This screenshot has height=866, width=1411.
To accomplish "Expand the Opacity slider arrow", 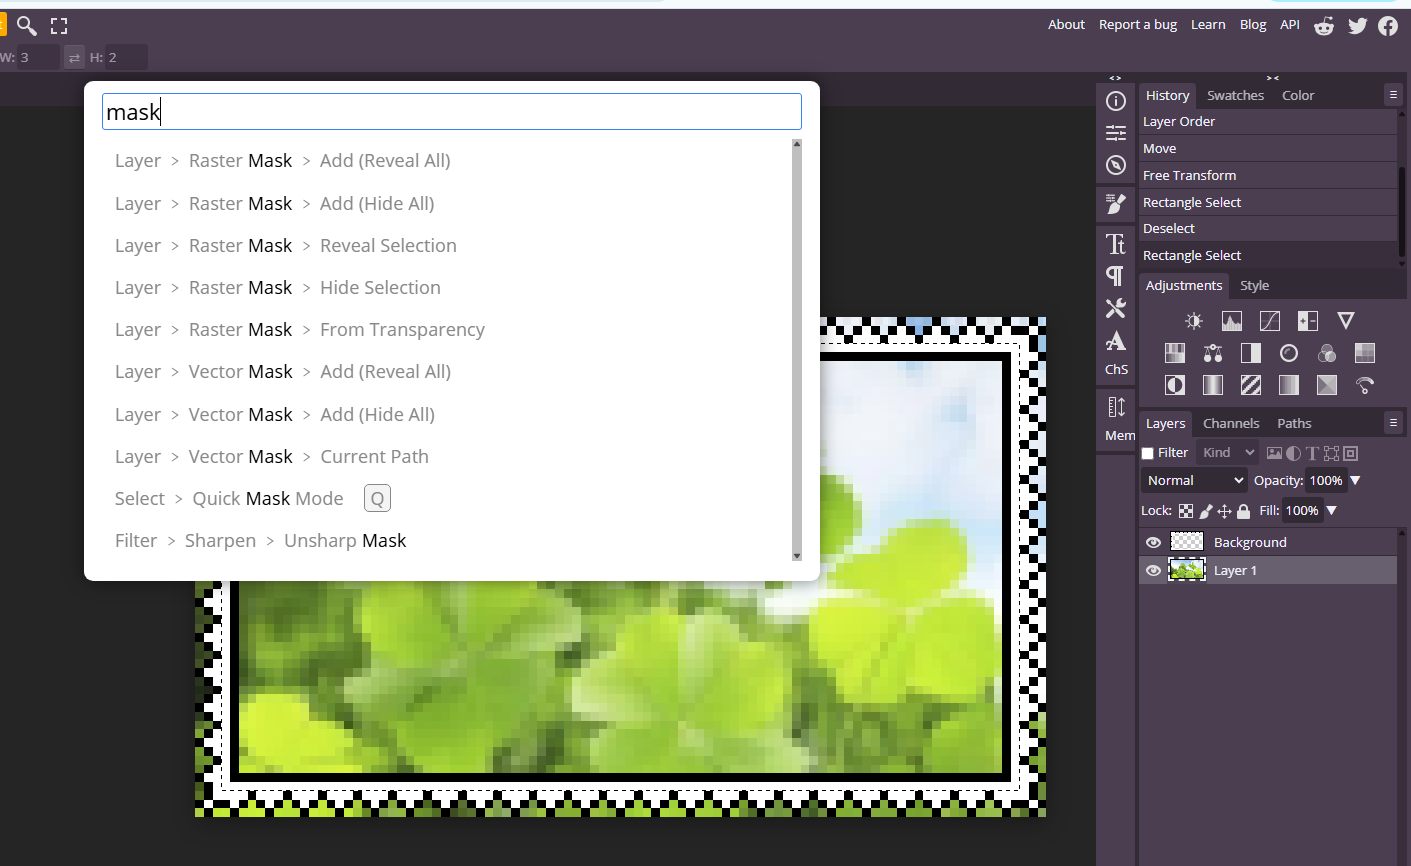I will pos(1356,481).
